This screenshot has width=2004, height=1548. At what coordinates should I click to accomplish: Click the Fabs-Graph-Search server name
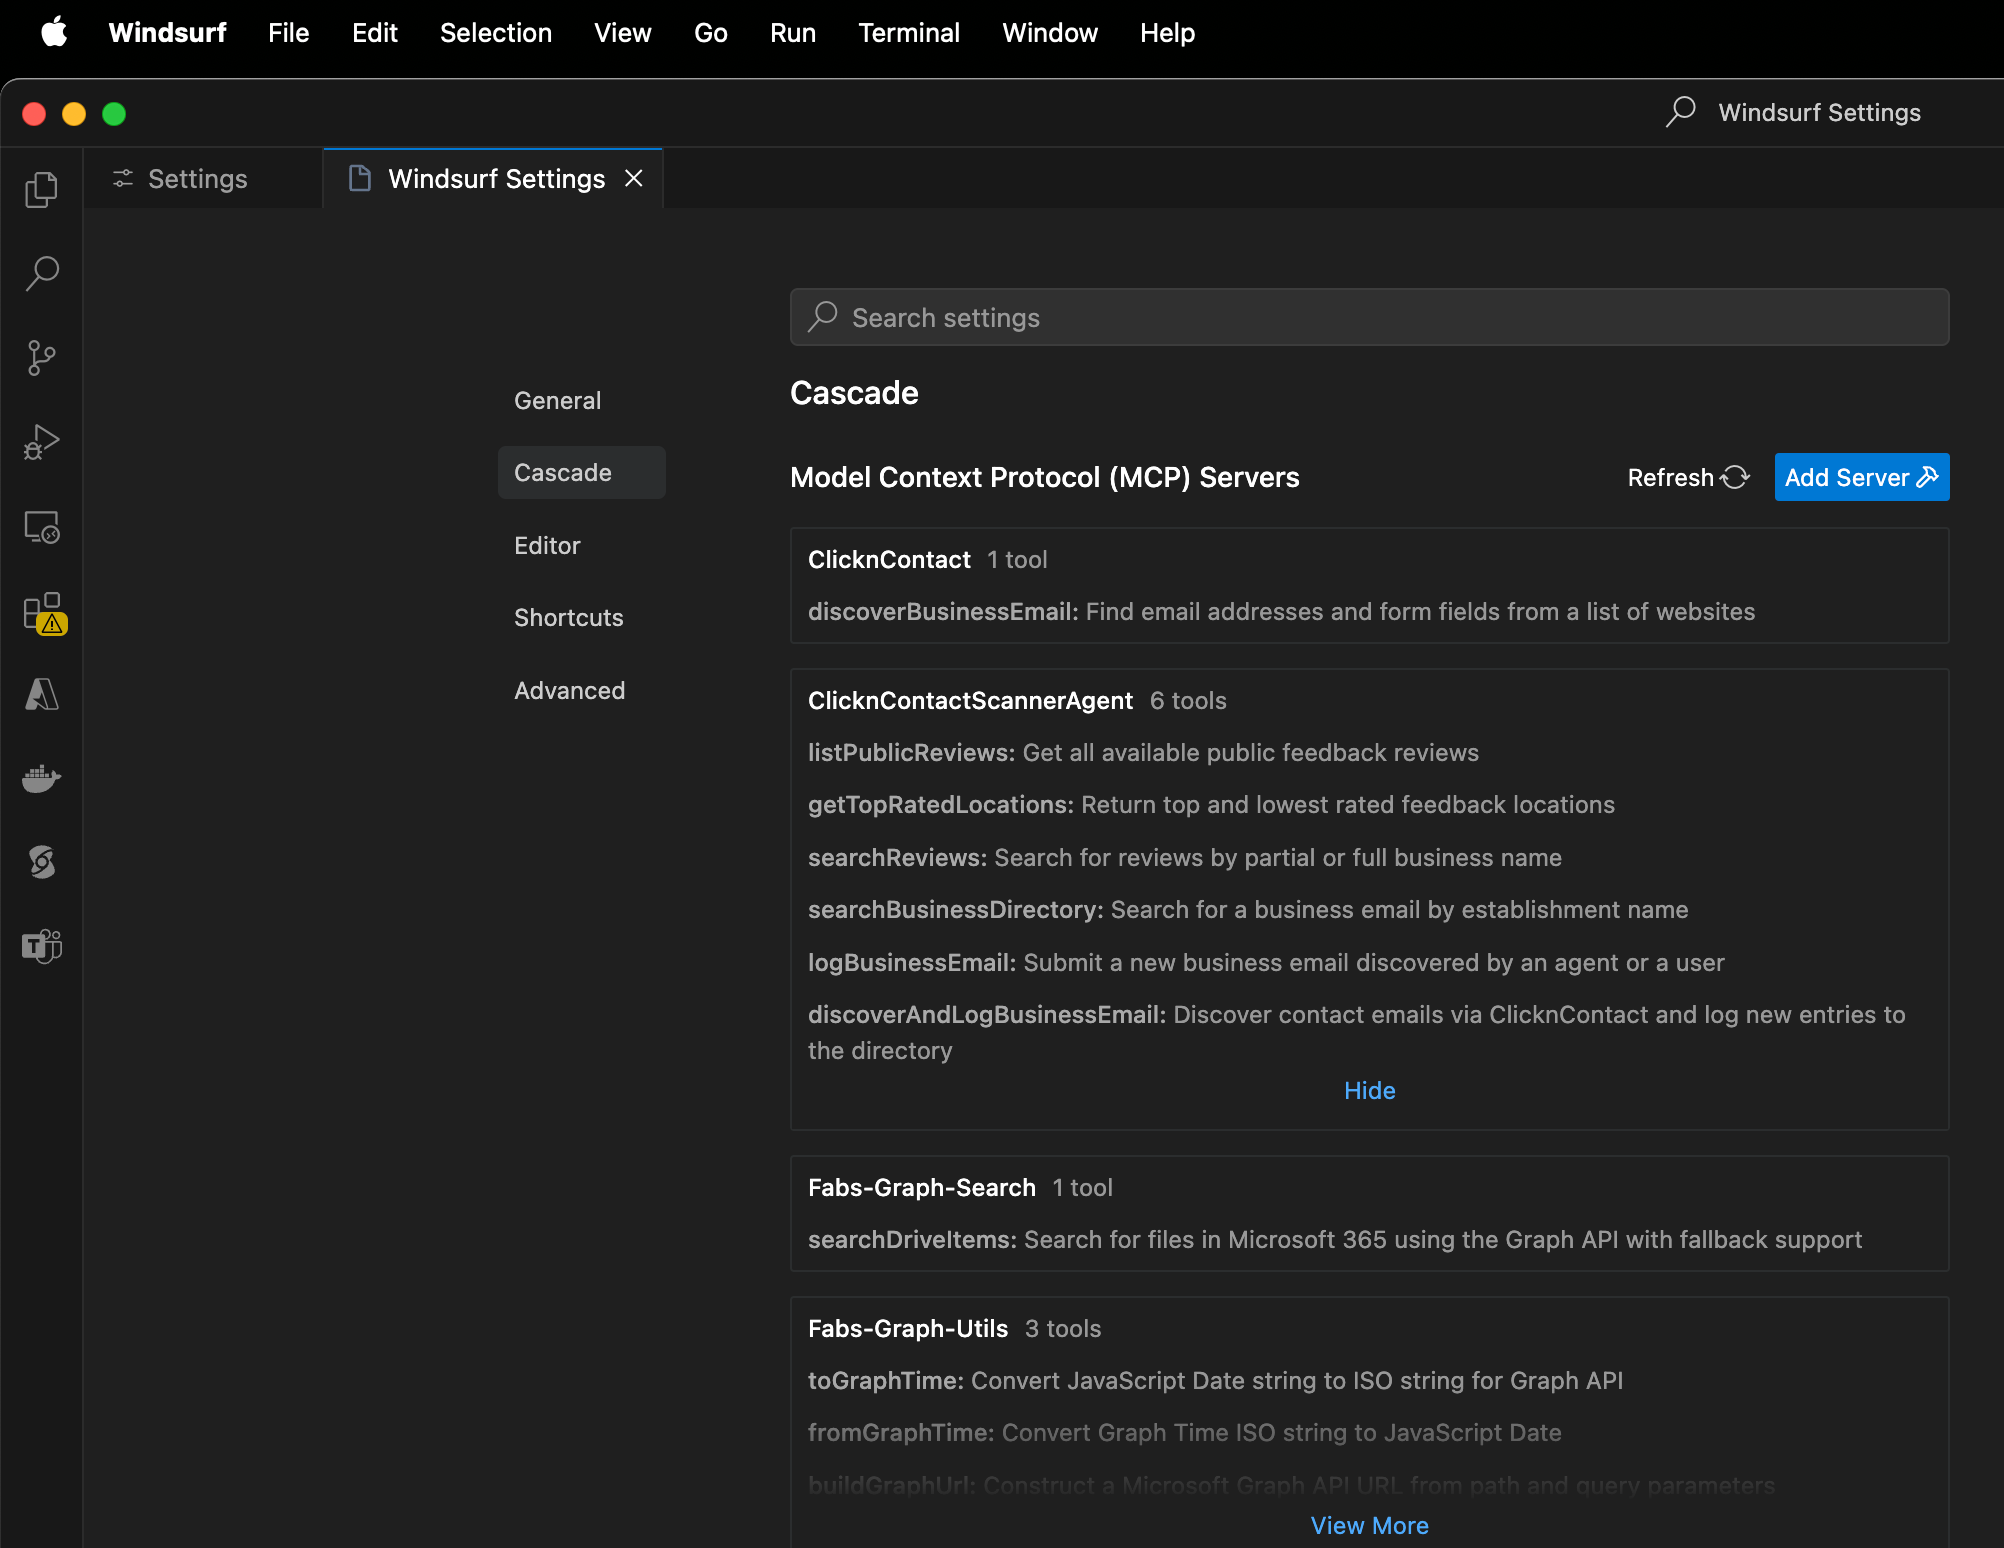[921, 1187]
